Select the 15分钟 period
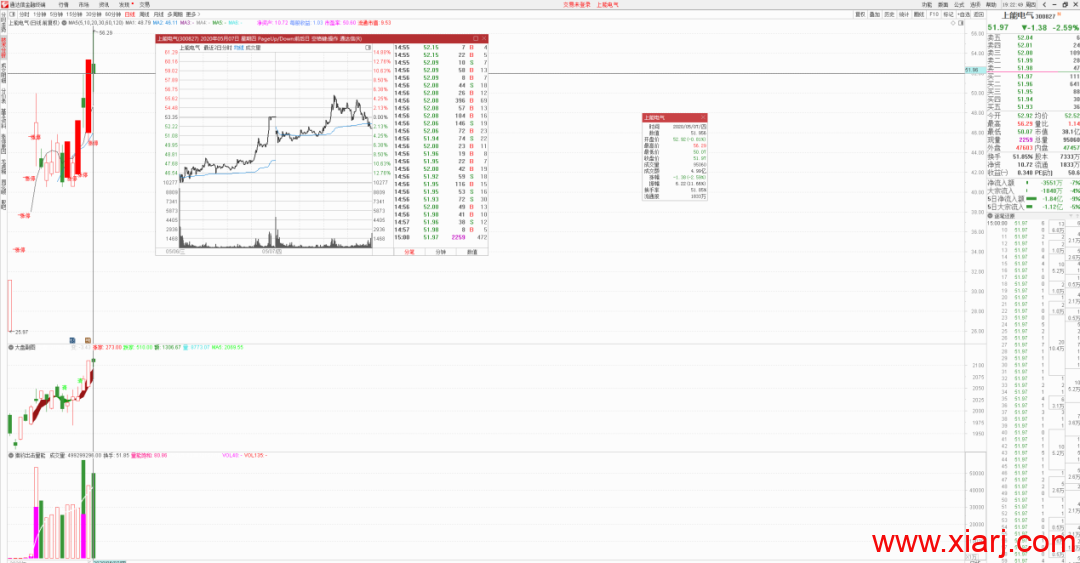Screen dimensions: 1080x563 (74, 14)
